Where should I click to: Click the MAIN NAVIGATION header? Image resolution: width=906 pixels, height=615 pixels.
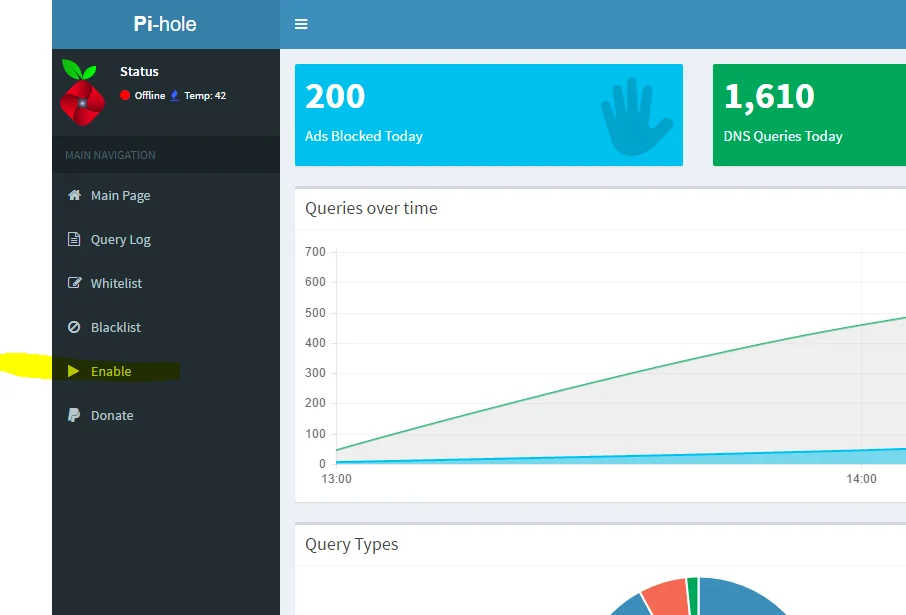point(110,155)
